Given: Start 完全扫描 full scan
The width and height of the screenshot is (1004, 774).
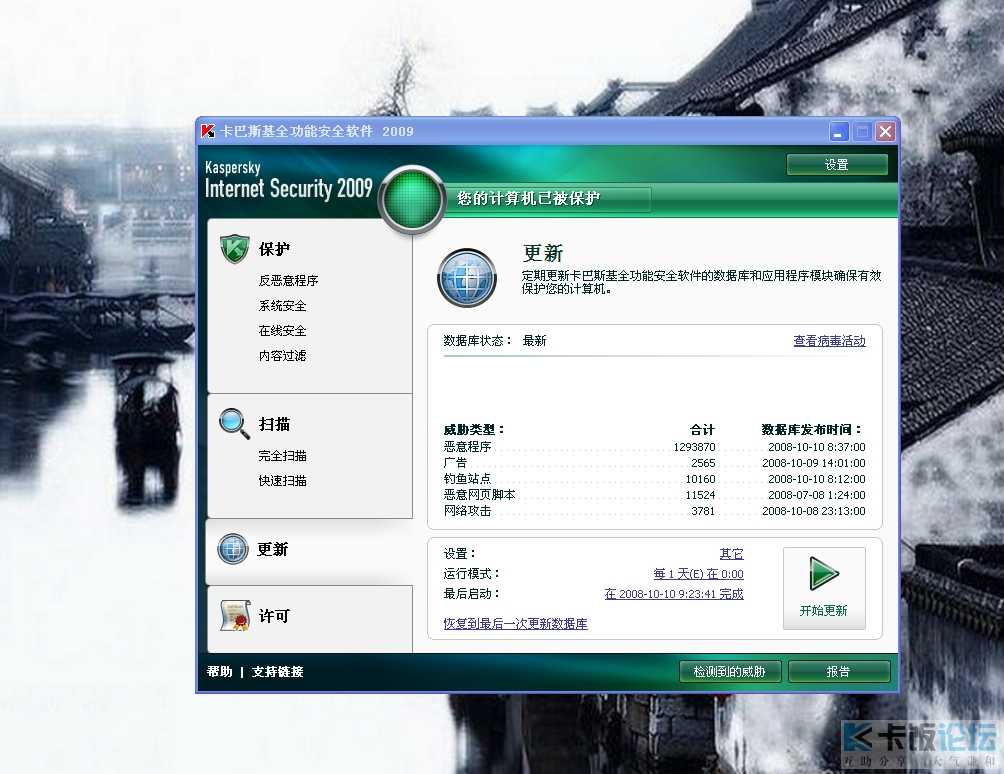Looking at the screenshot, I should [282, 455].
